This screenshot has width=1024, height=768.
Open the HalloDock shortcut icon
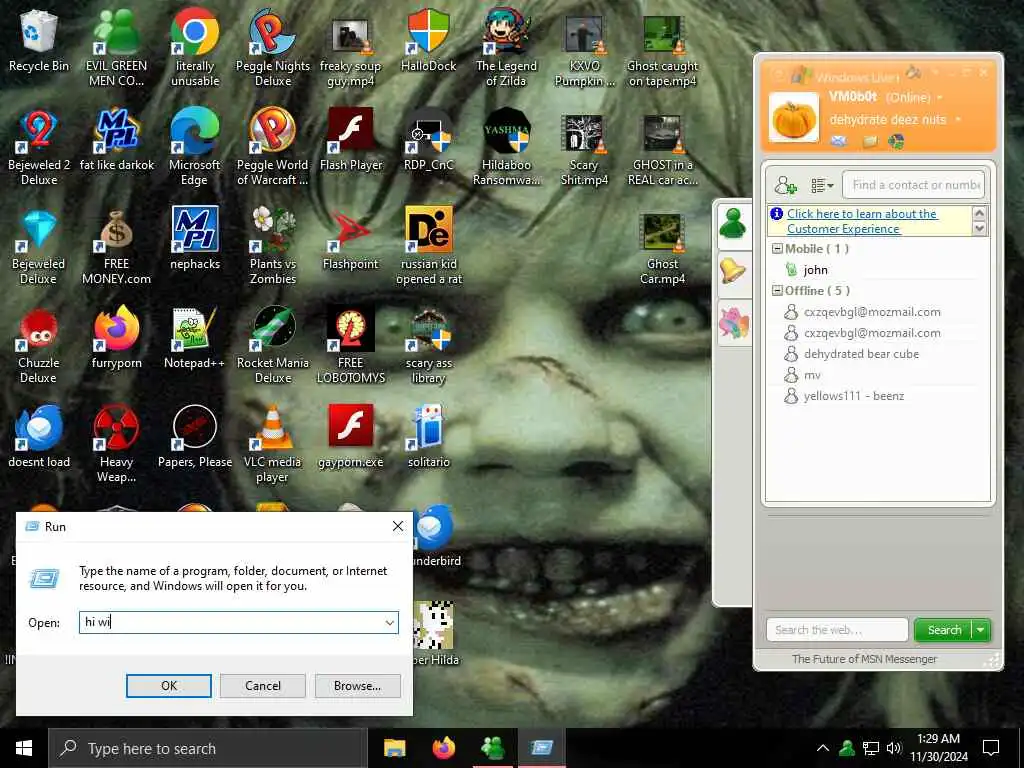click(x=428, y=41)
